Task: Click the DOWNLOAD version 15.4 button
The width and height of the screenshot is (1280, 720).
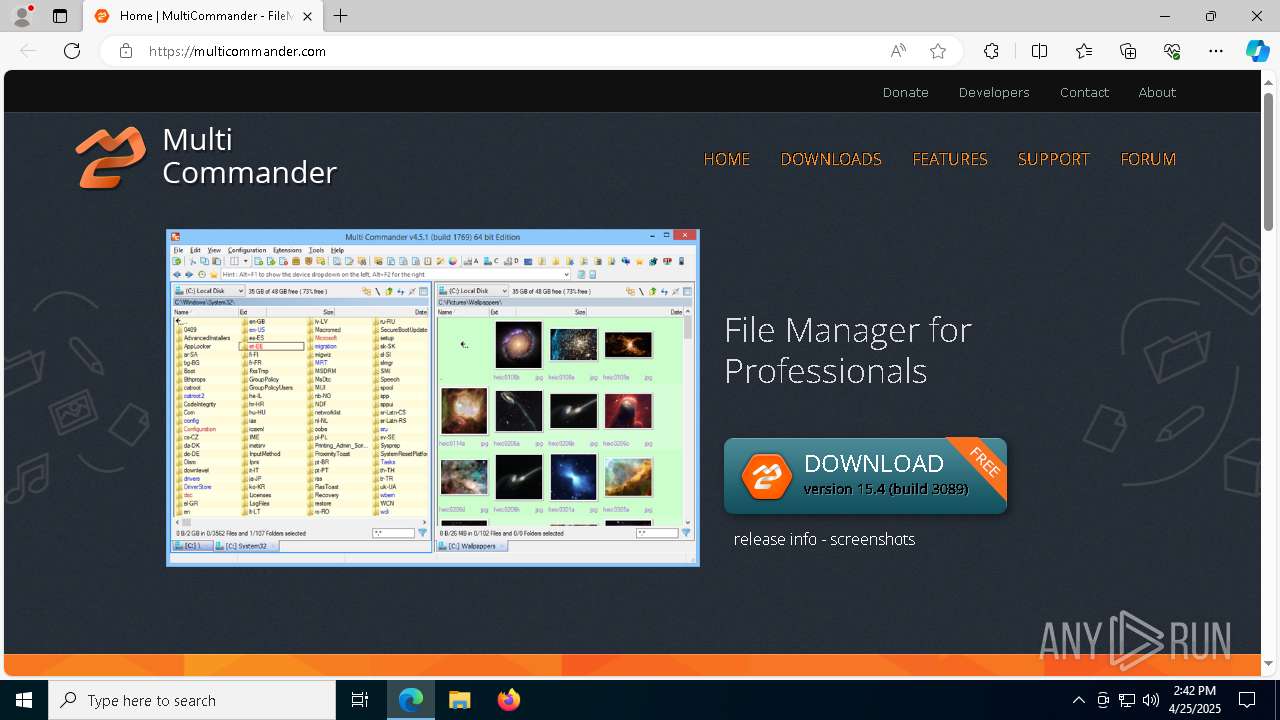Action: click(x=865, y=476)
